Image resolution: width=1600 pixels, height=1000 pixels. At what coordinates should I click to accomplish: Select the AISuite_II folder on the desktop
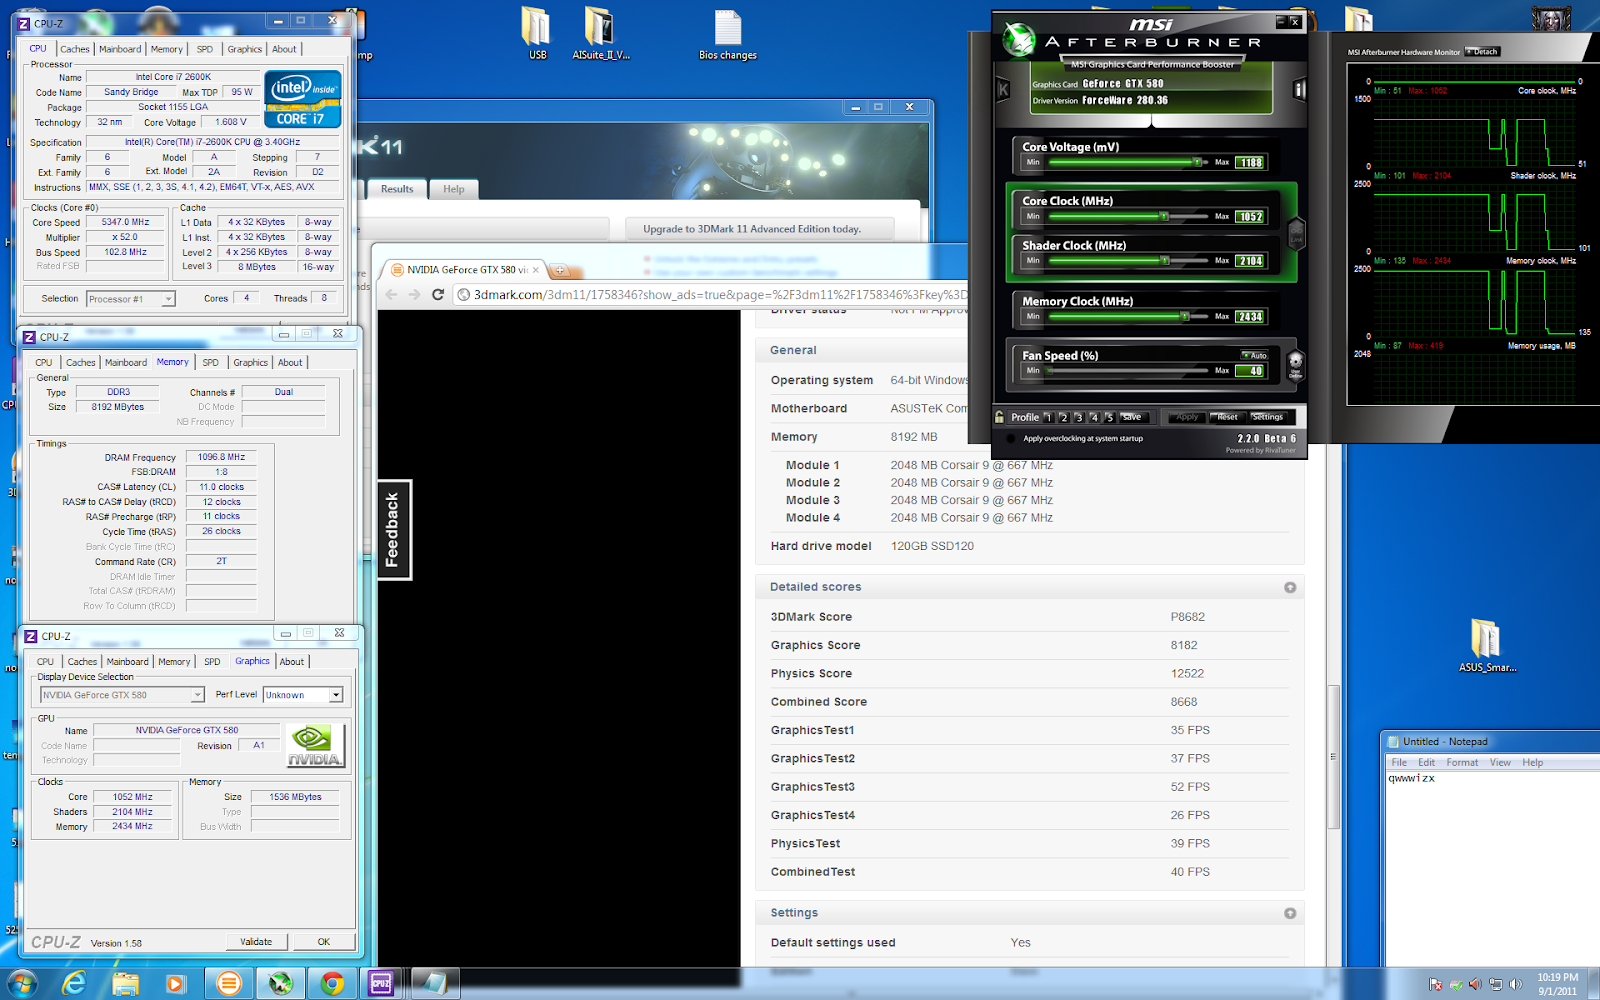click(600, 34)
